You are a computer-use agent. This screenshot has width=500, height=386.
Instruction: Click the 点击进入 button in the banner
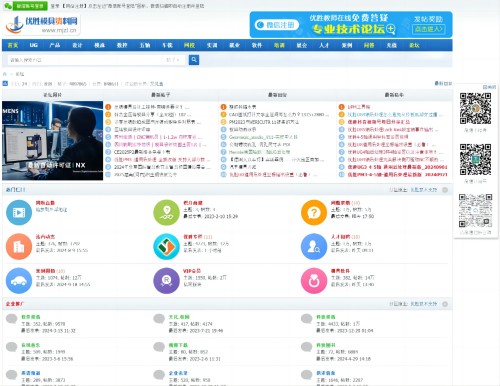[x=428, y=29]
